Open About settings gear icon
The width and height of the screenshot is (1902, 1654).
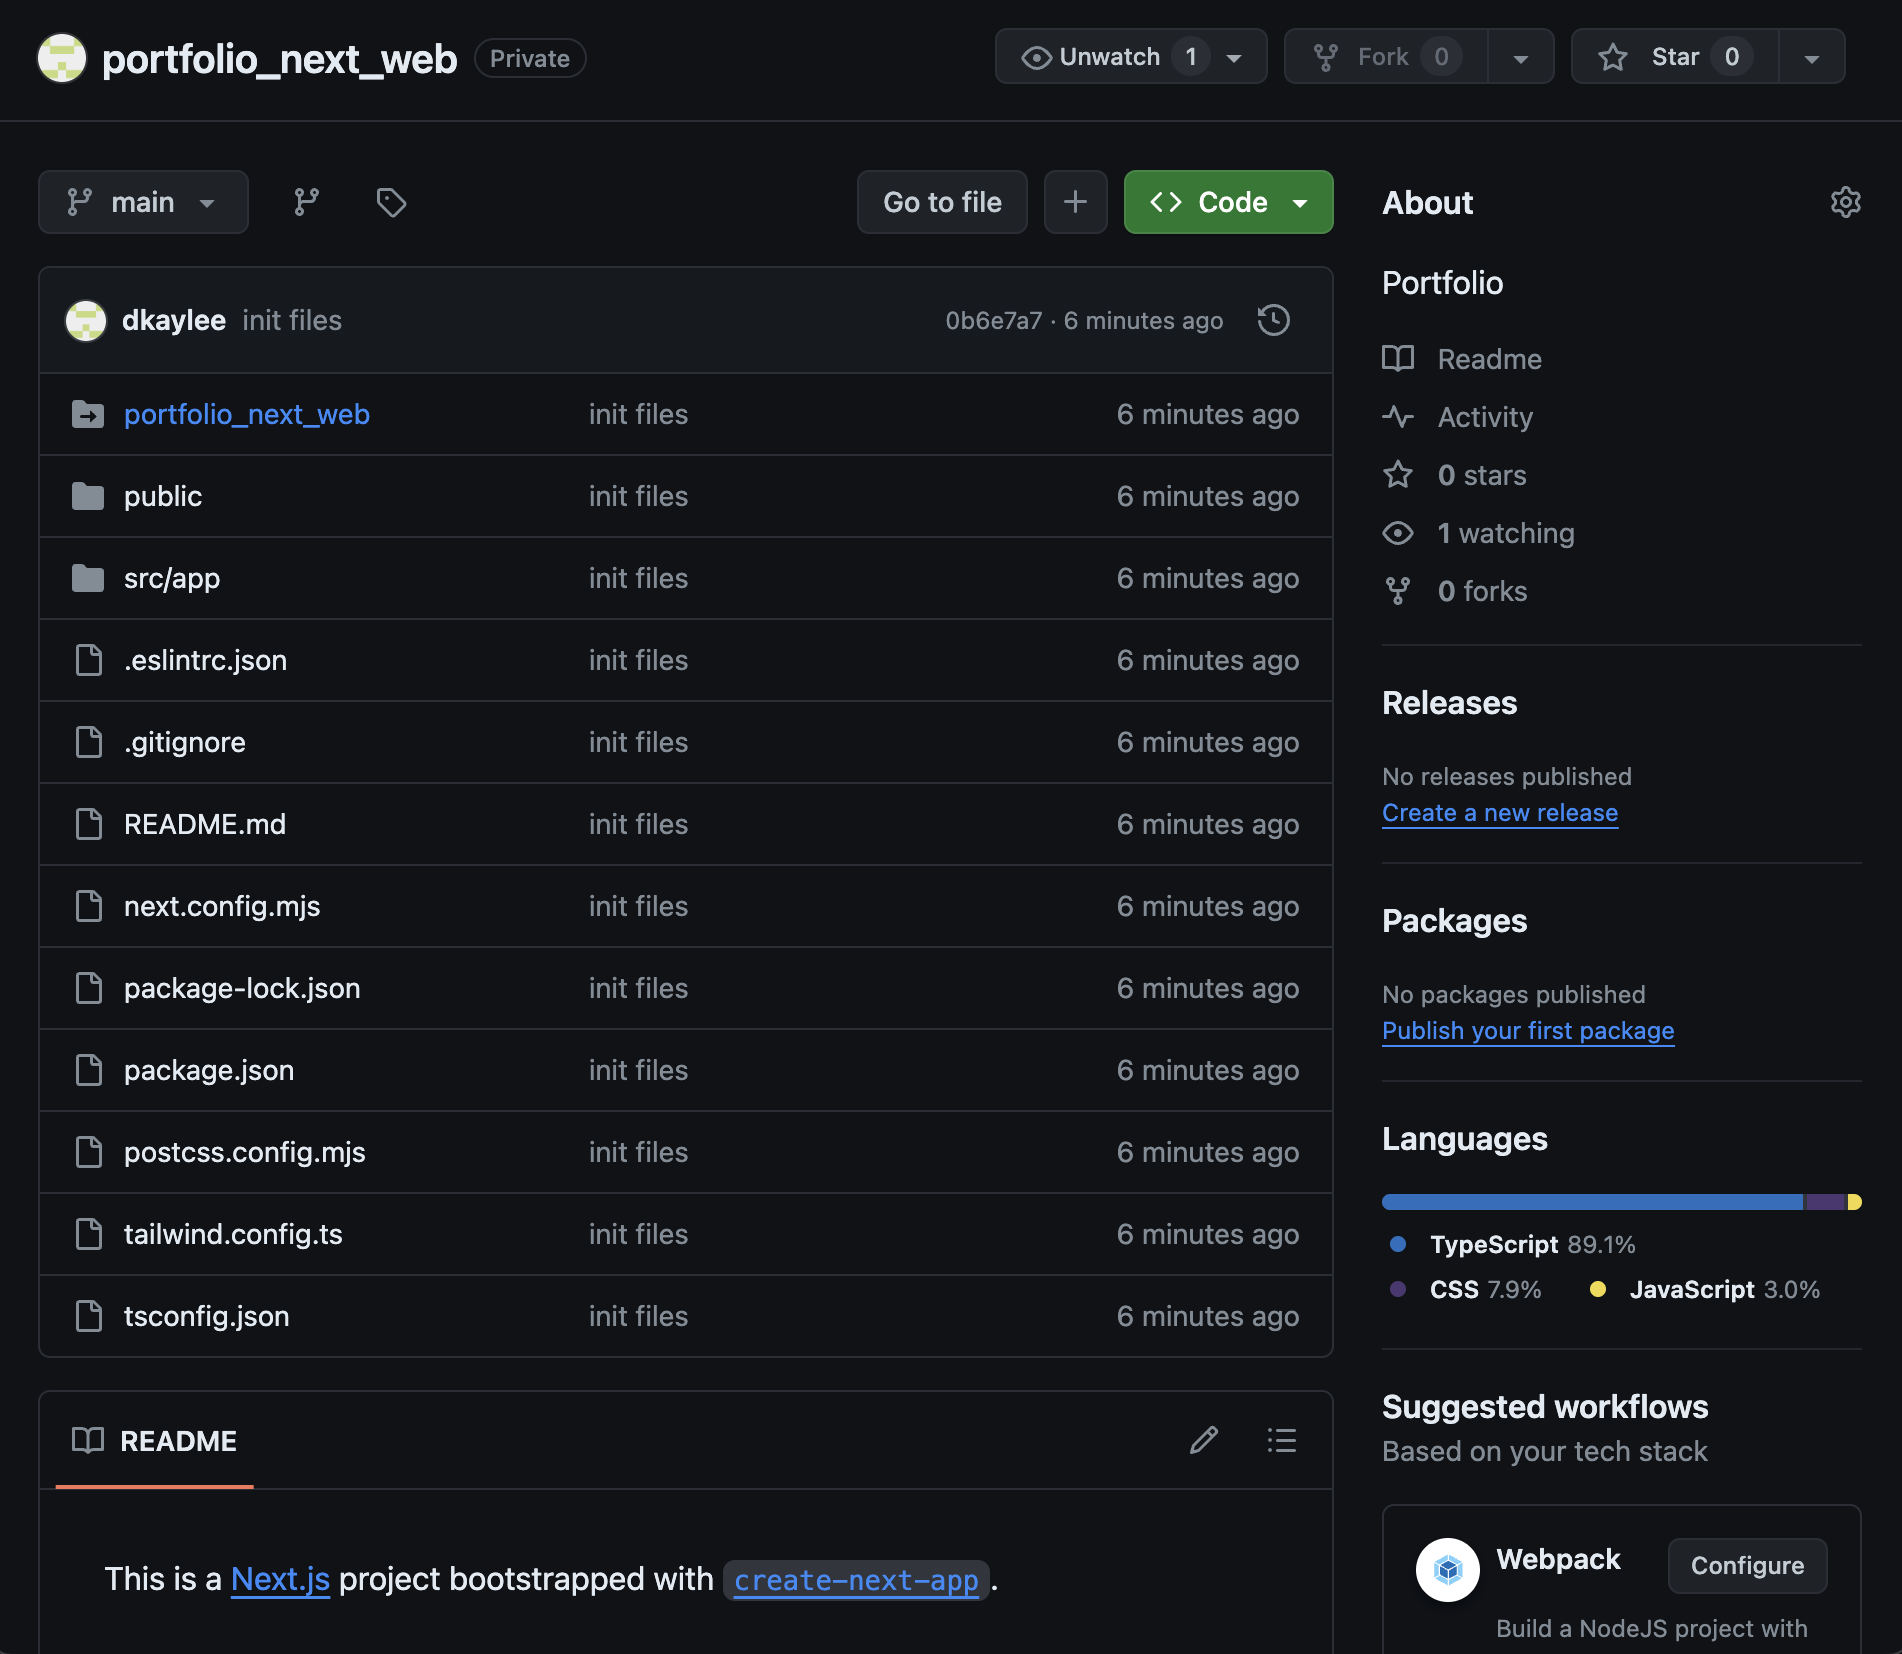(1845, 202)
